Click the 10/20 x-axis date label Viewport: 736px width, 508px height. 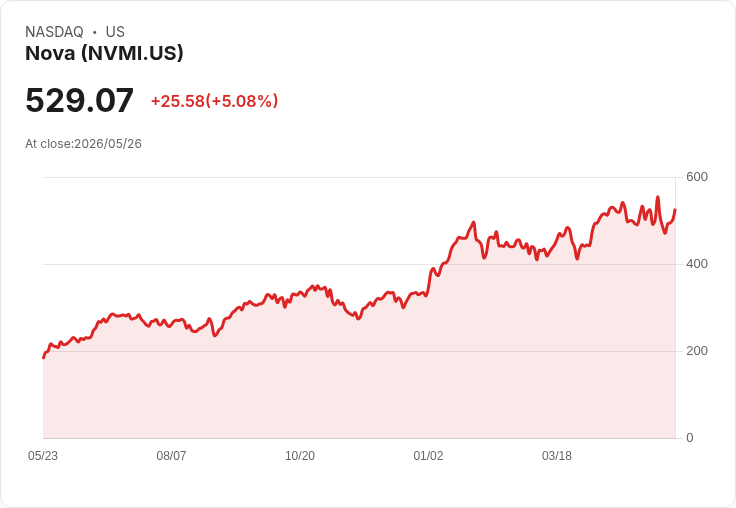[x=300, y=455]
